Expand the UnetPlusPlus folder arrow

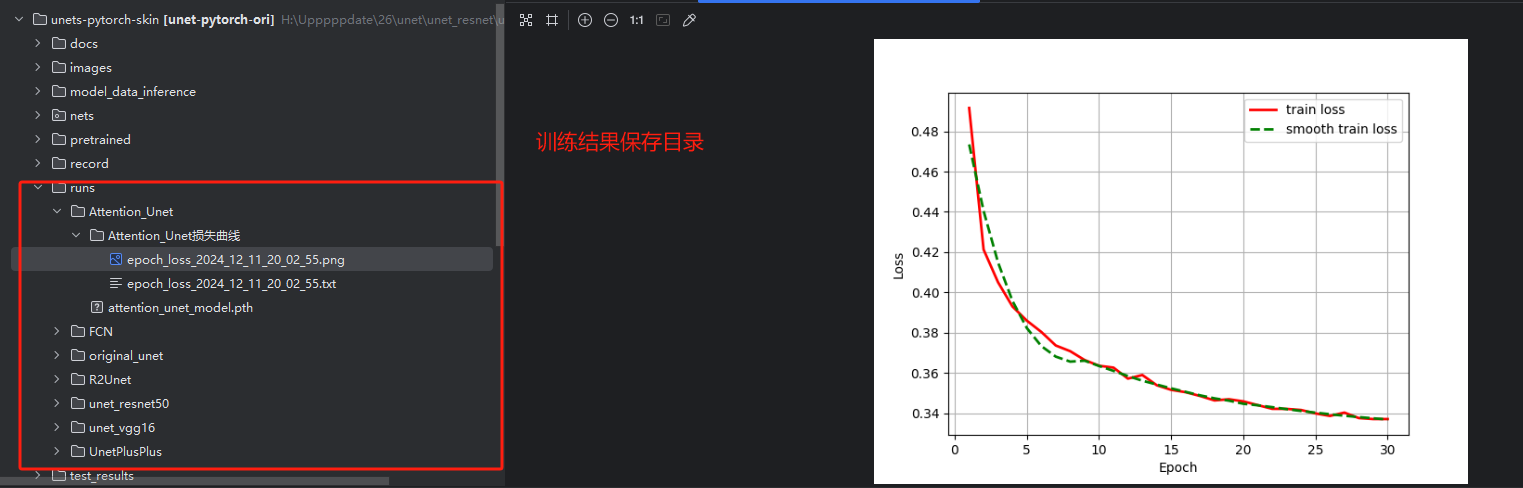pos(57,451)
